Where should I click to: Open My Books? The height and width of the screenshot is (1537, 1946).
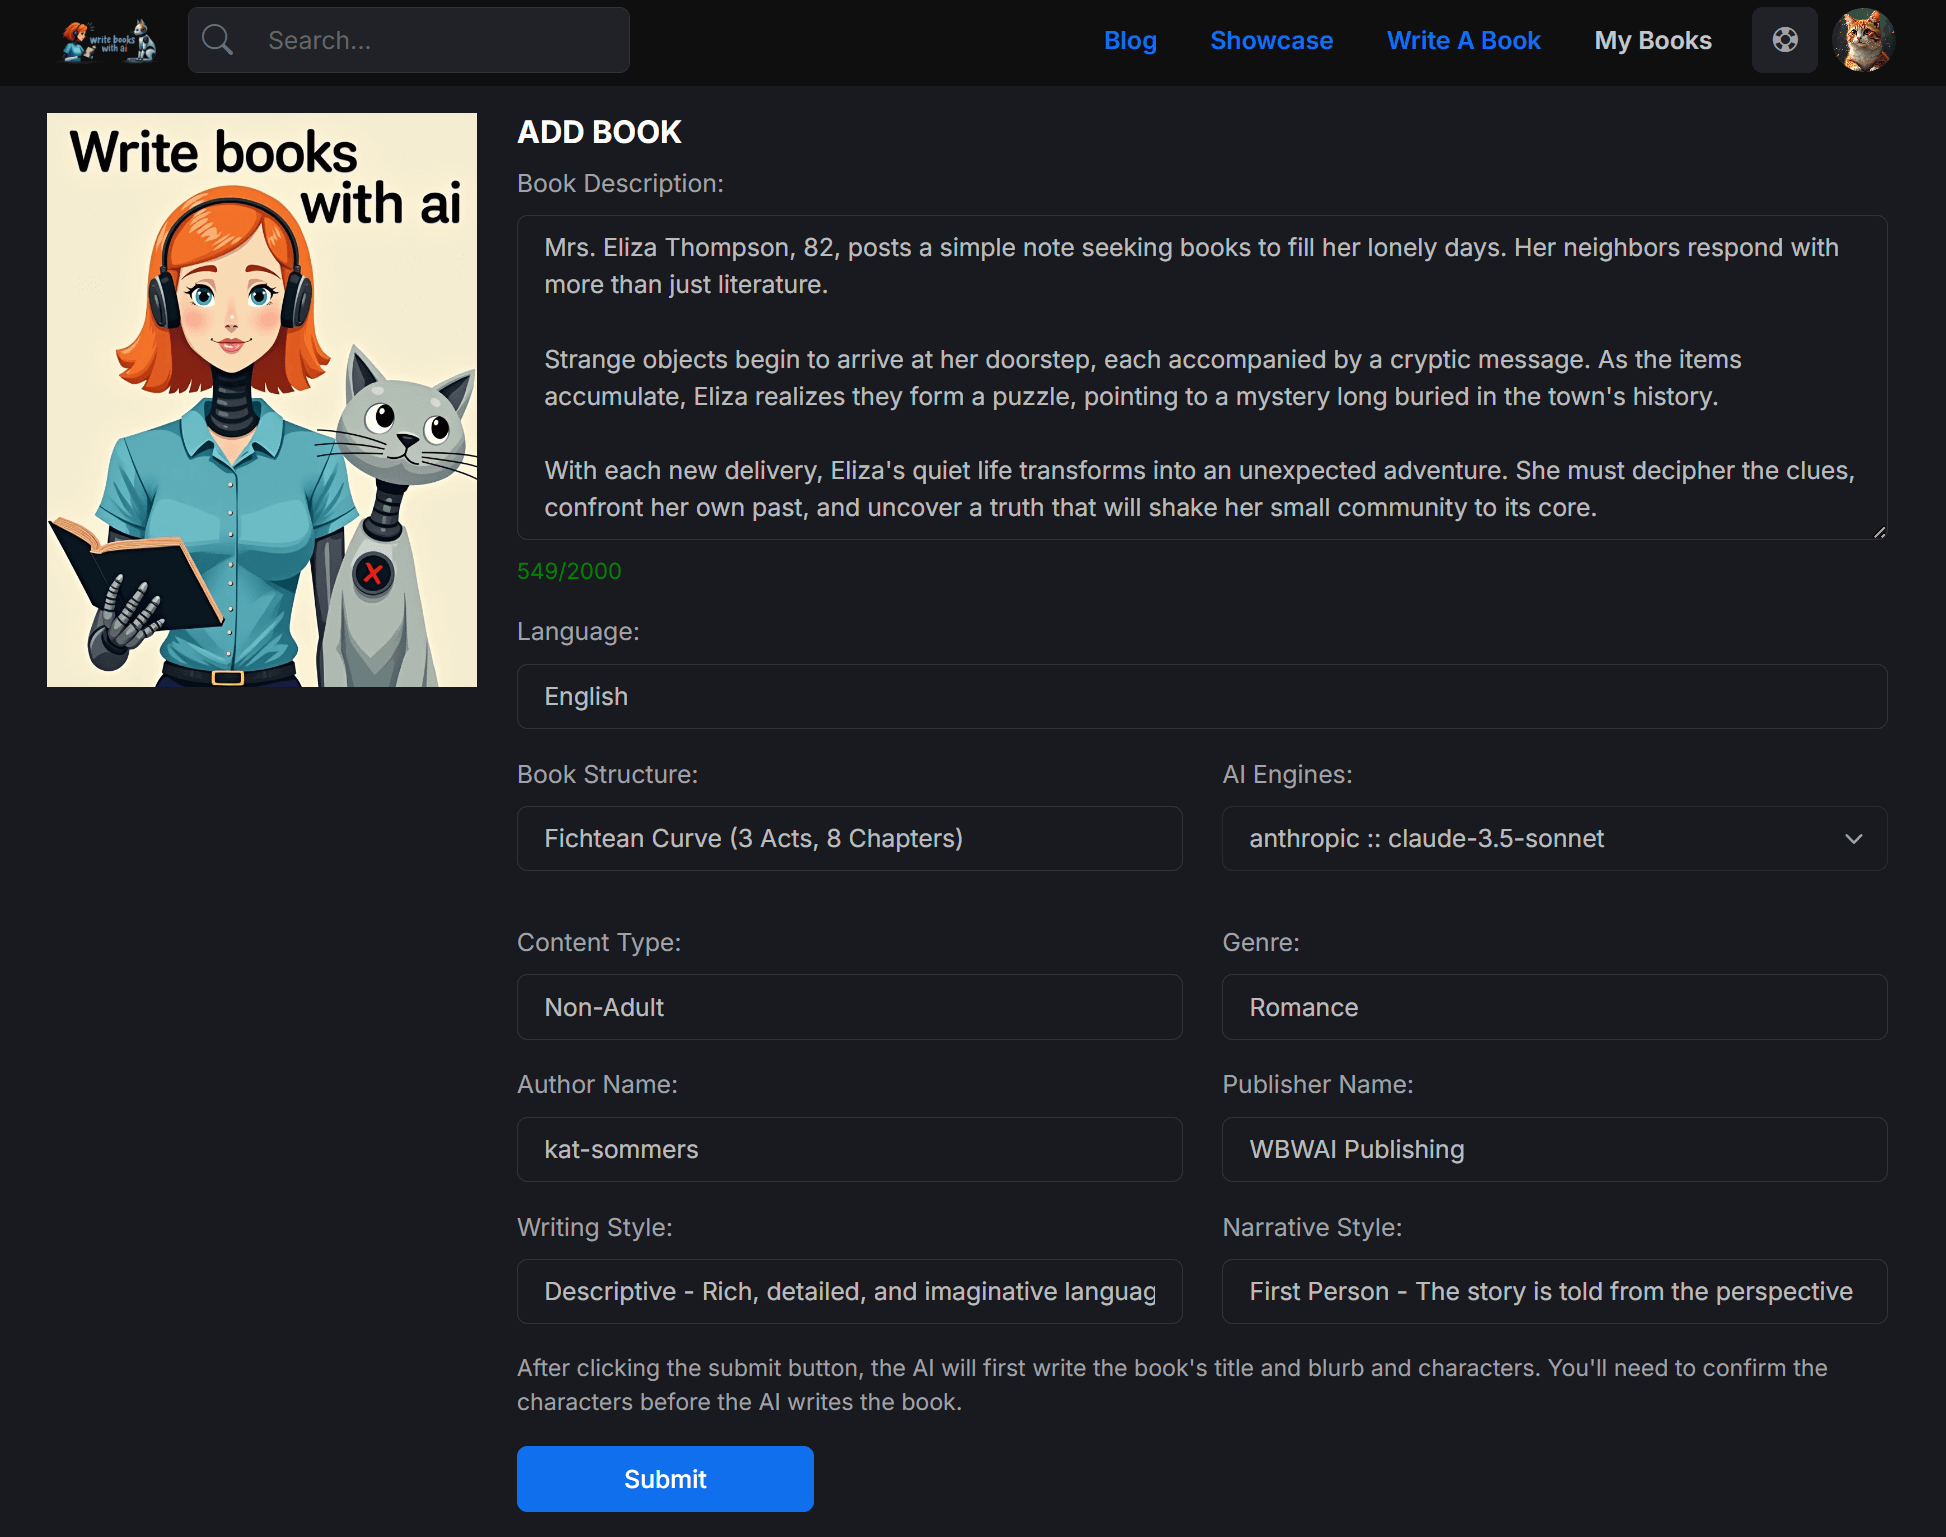(x=1652, y=40)
